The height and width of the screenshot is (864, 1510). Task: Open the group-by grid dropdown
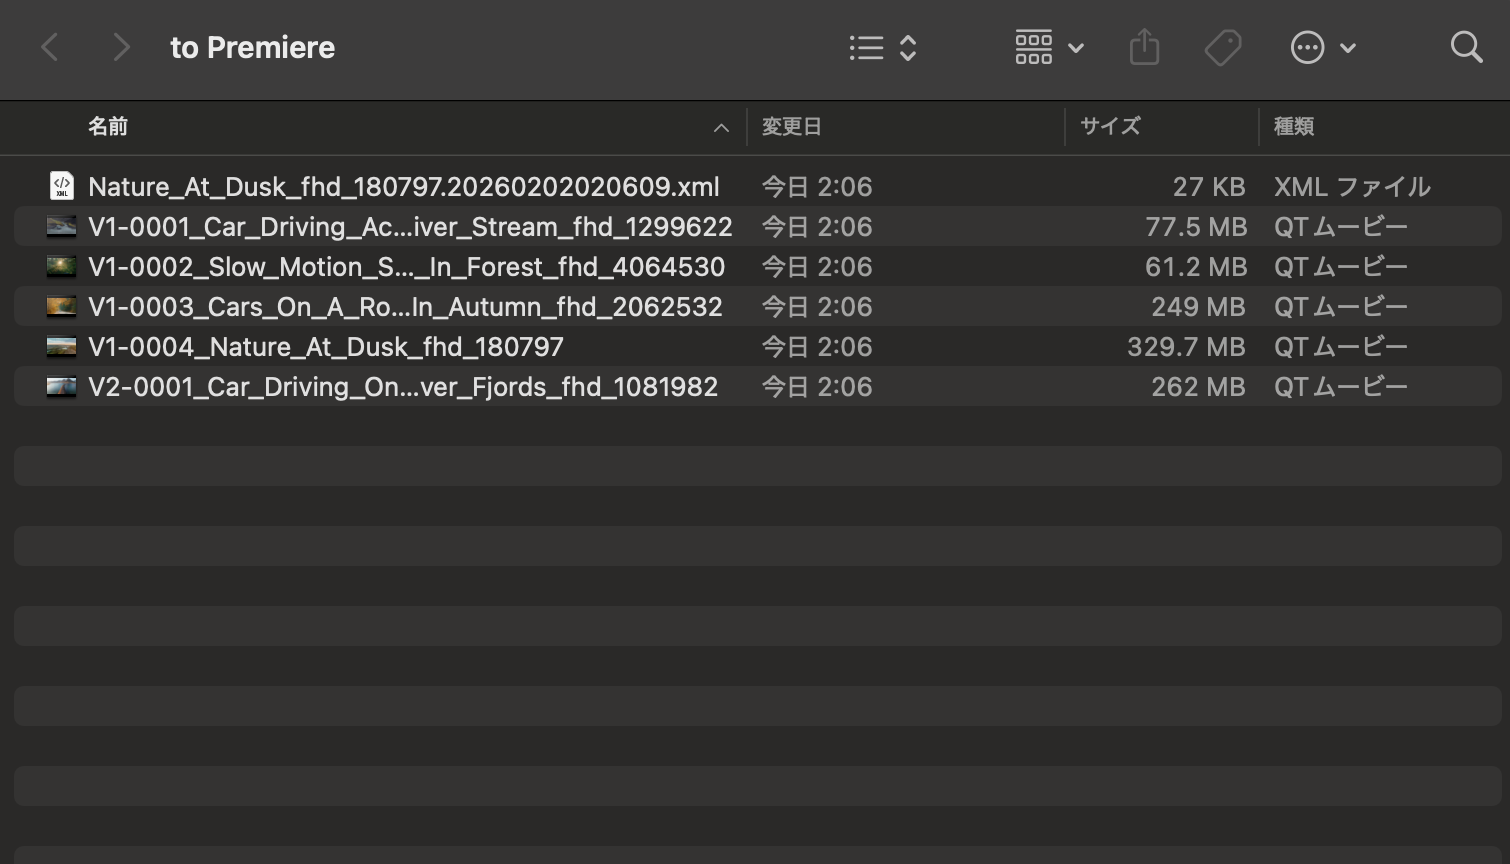1048,47
